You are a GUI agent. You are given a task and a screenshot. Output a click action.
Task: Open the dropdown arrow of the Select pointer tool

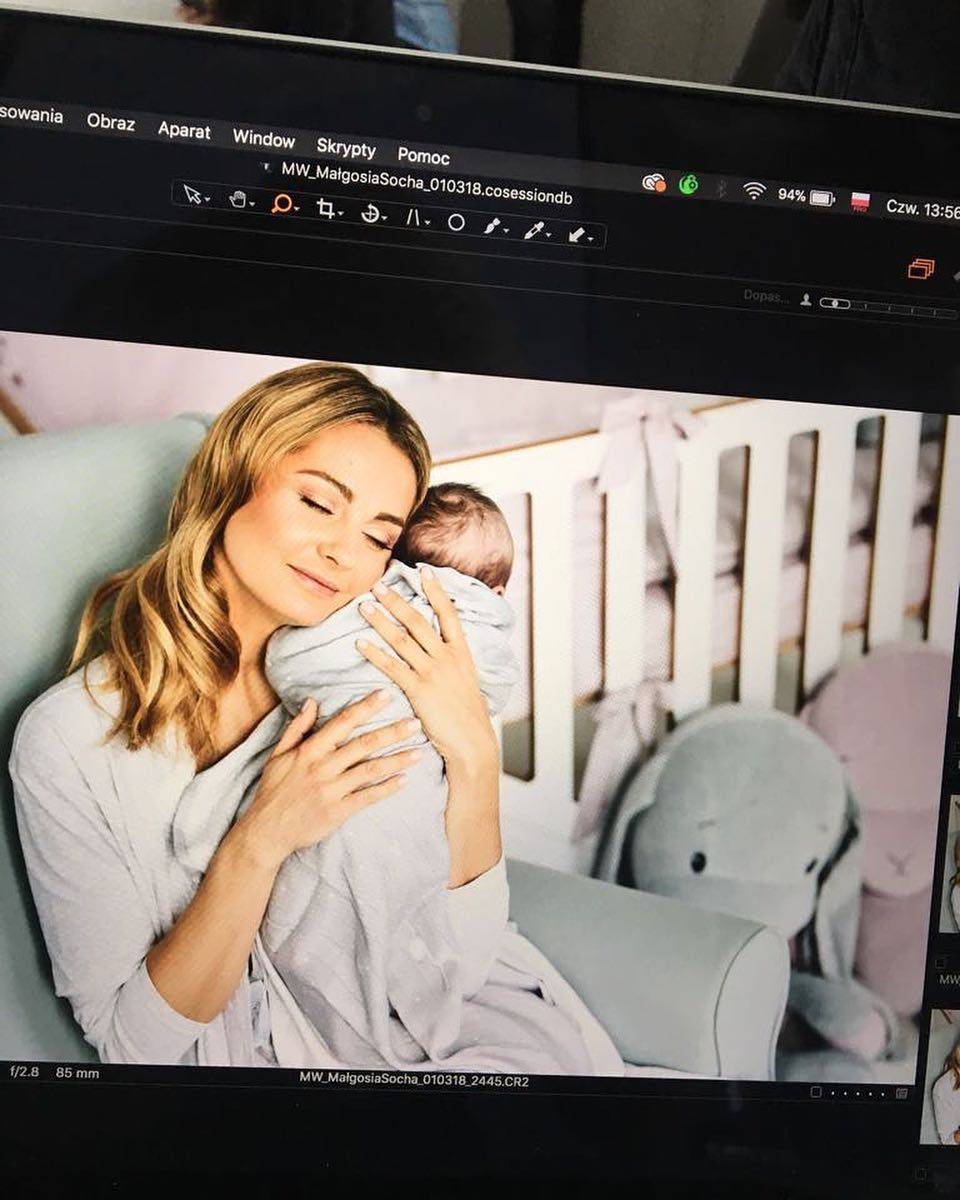[207, 199]
